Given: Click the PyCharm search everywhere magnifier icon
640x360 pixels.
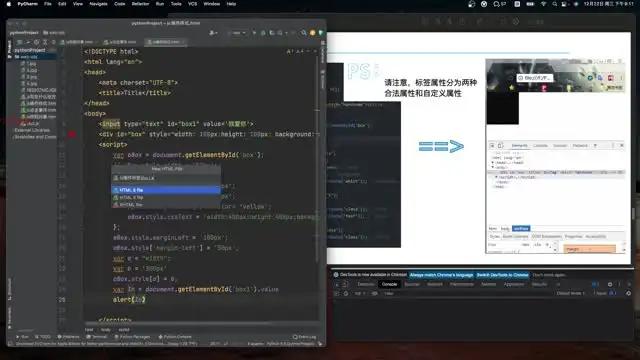Looking at the screenshot, I should point(304,33).
